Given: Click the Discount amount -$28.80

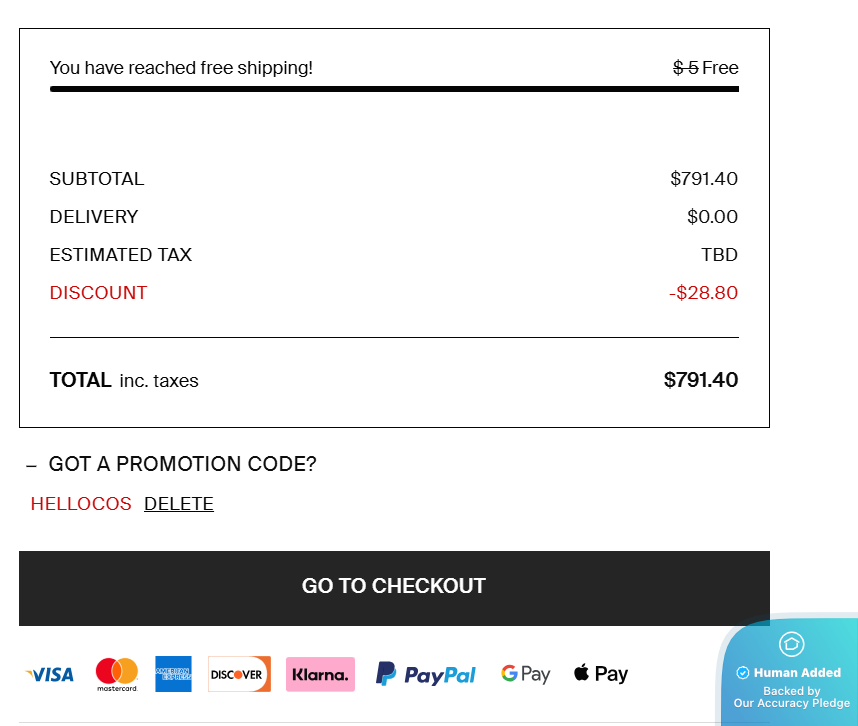Looking at the screenshot, I should click(x=703, y=293).
